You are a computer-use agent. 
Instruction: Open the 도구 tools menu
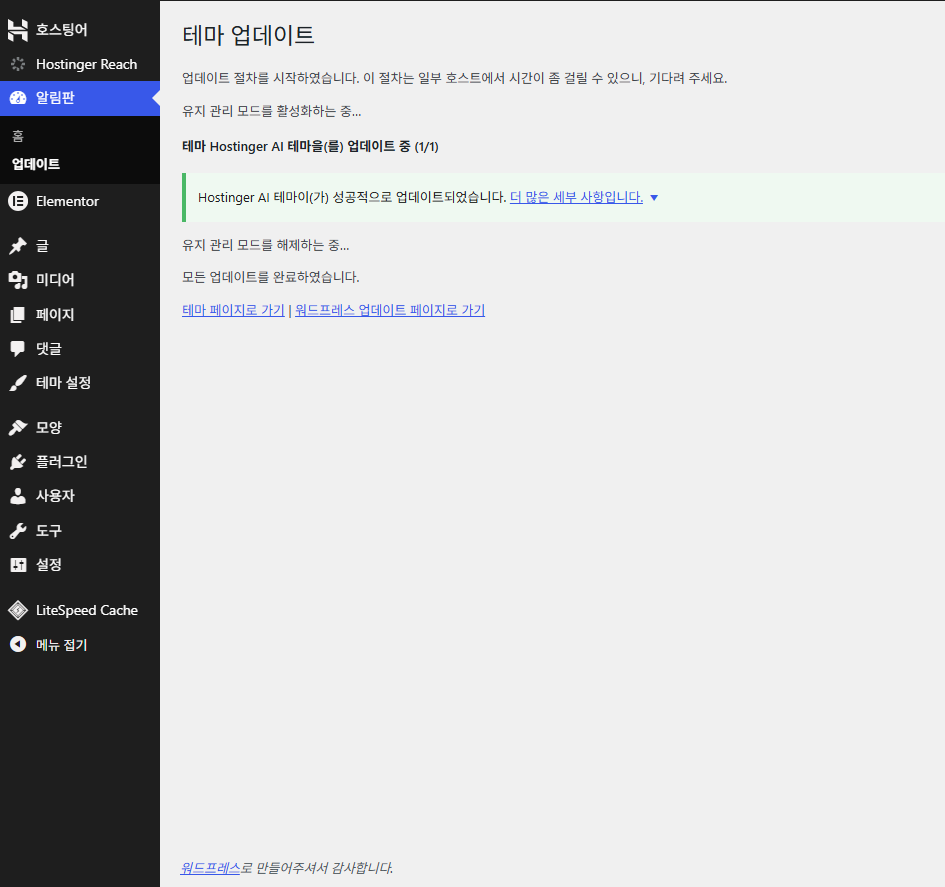tap(80, 530)
